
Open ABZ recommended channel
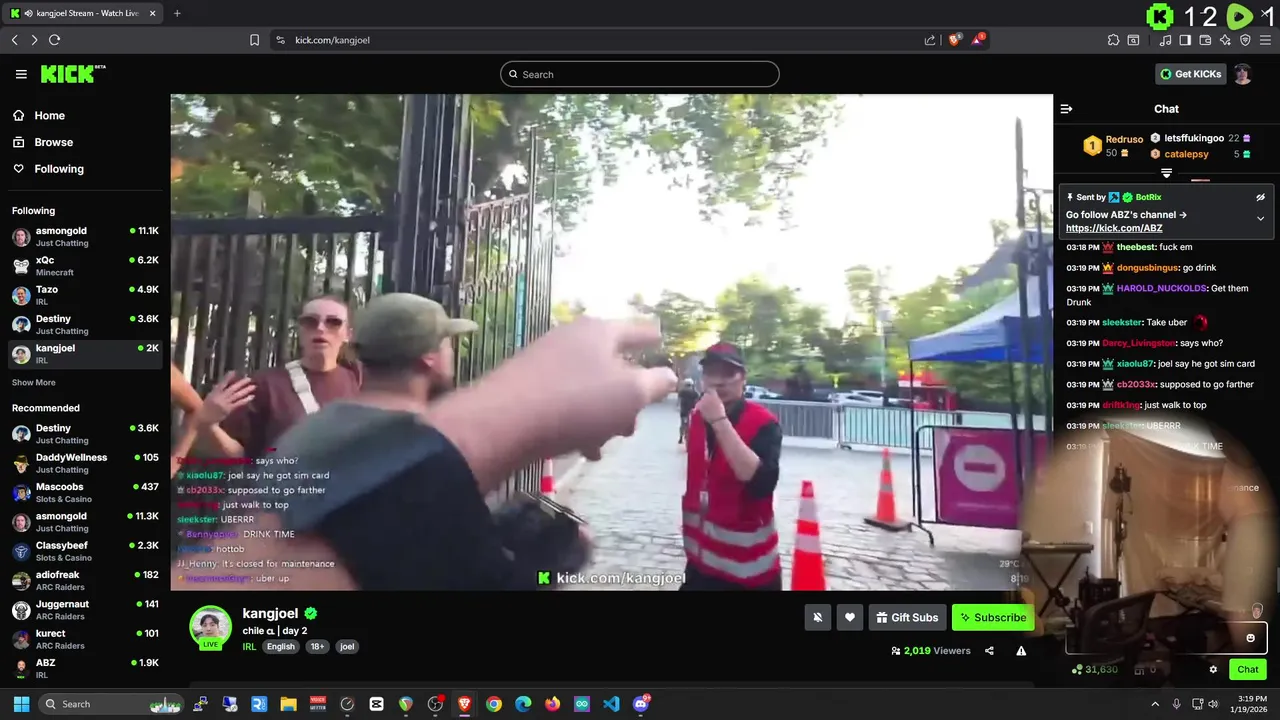[x=85, y=668]
